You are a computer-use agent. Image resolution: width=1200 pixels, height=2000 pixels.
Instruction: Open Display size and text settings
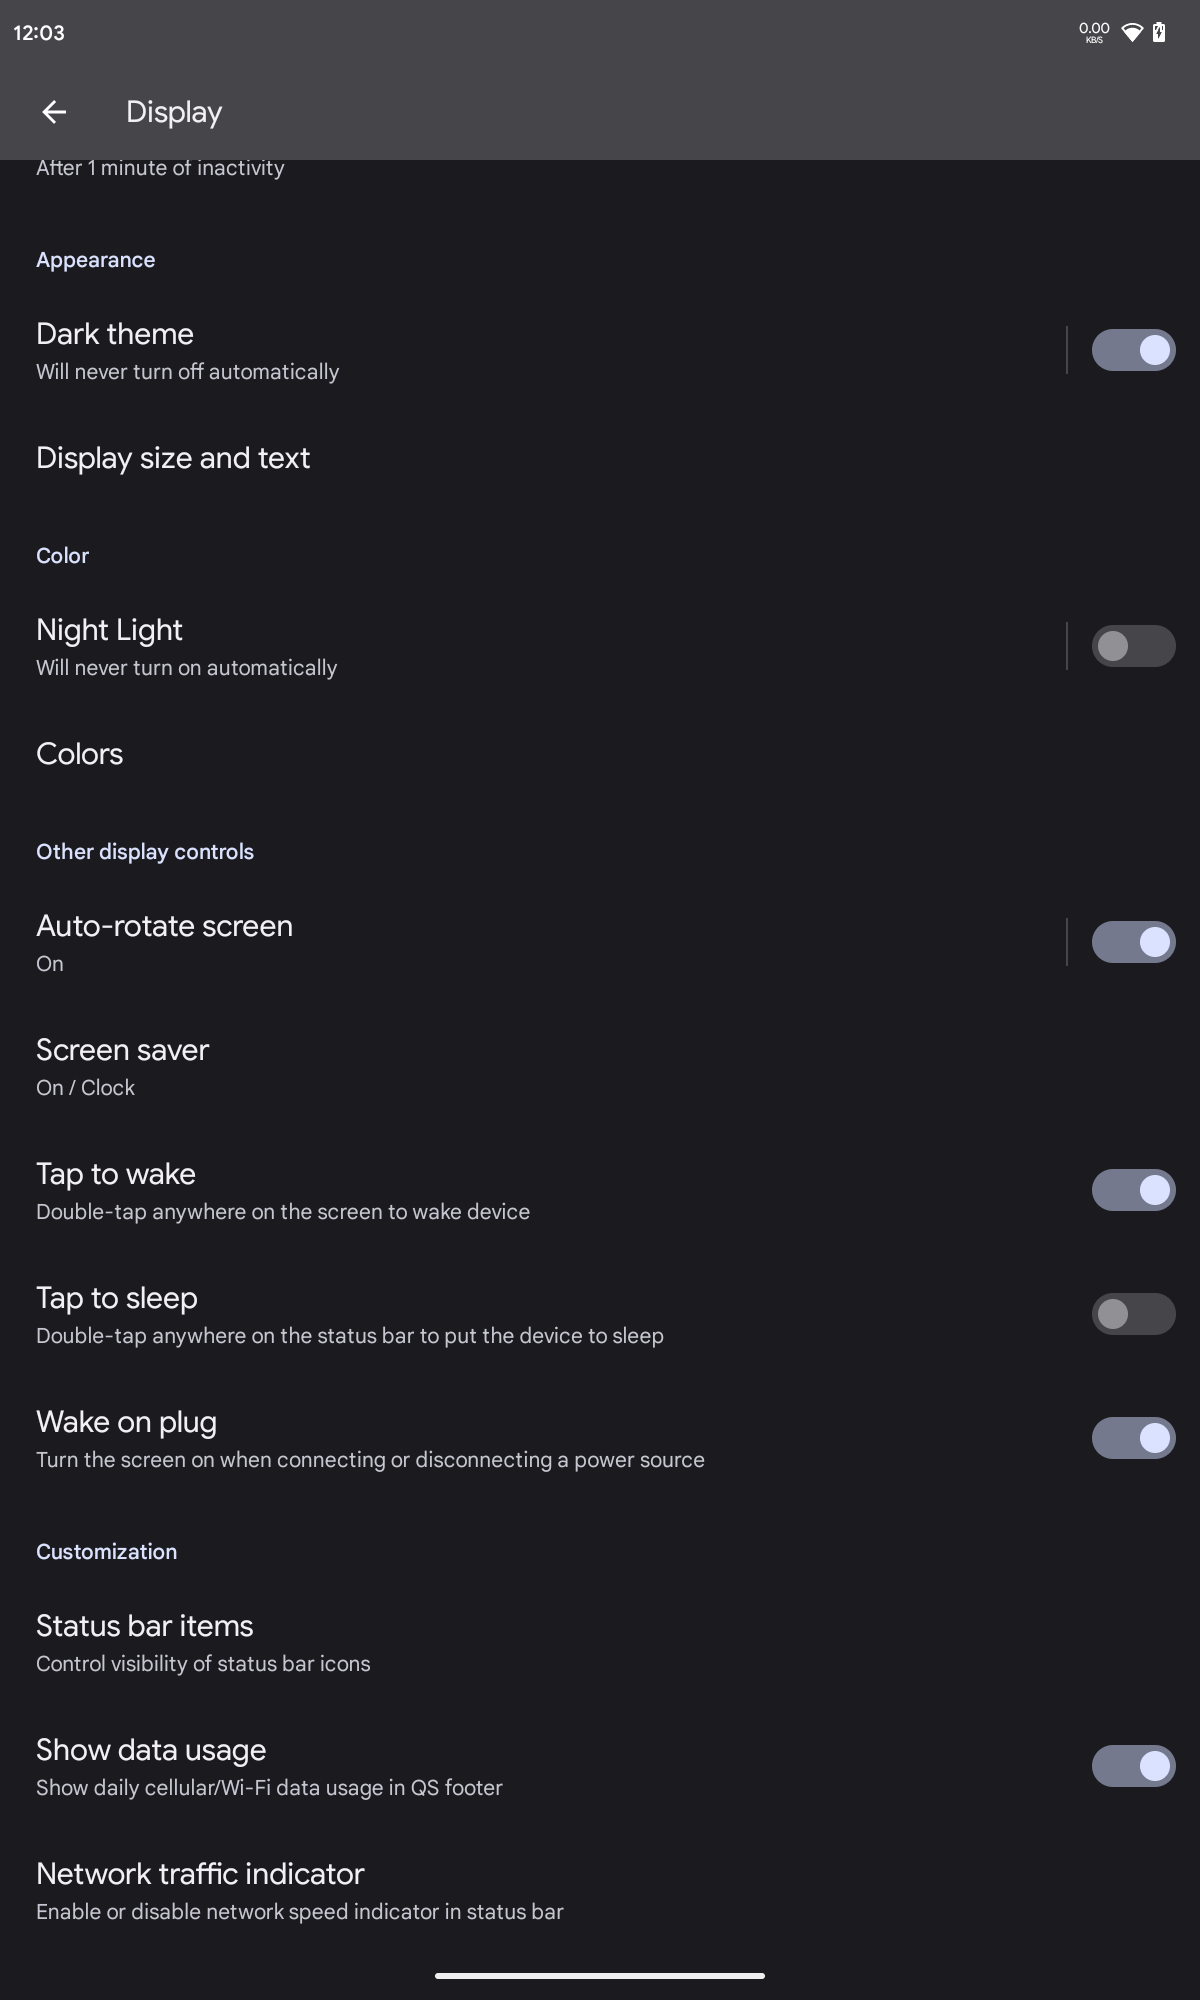tap(173, 458)
